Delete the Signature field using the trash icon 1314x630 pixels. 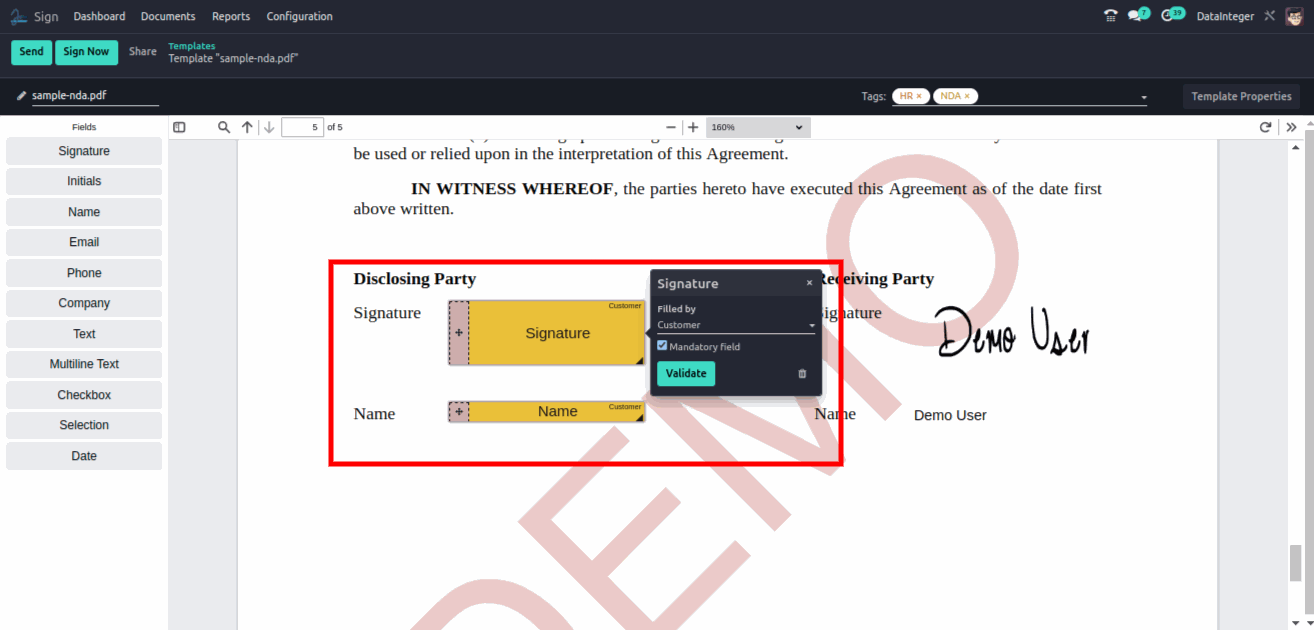pyautogui.click(x=801, y=373)
